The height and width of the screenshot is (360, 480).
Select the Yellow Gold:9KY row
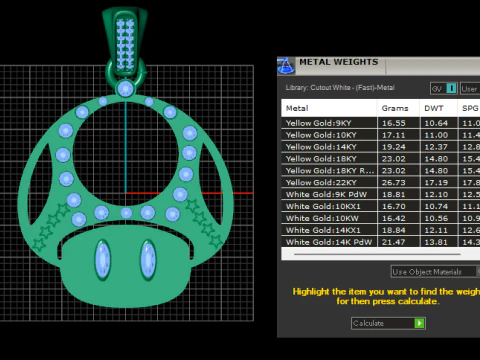pyautogui.click(x=381, y=123)
